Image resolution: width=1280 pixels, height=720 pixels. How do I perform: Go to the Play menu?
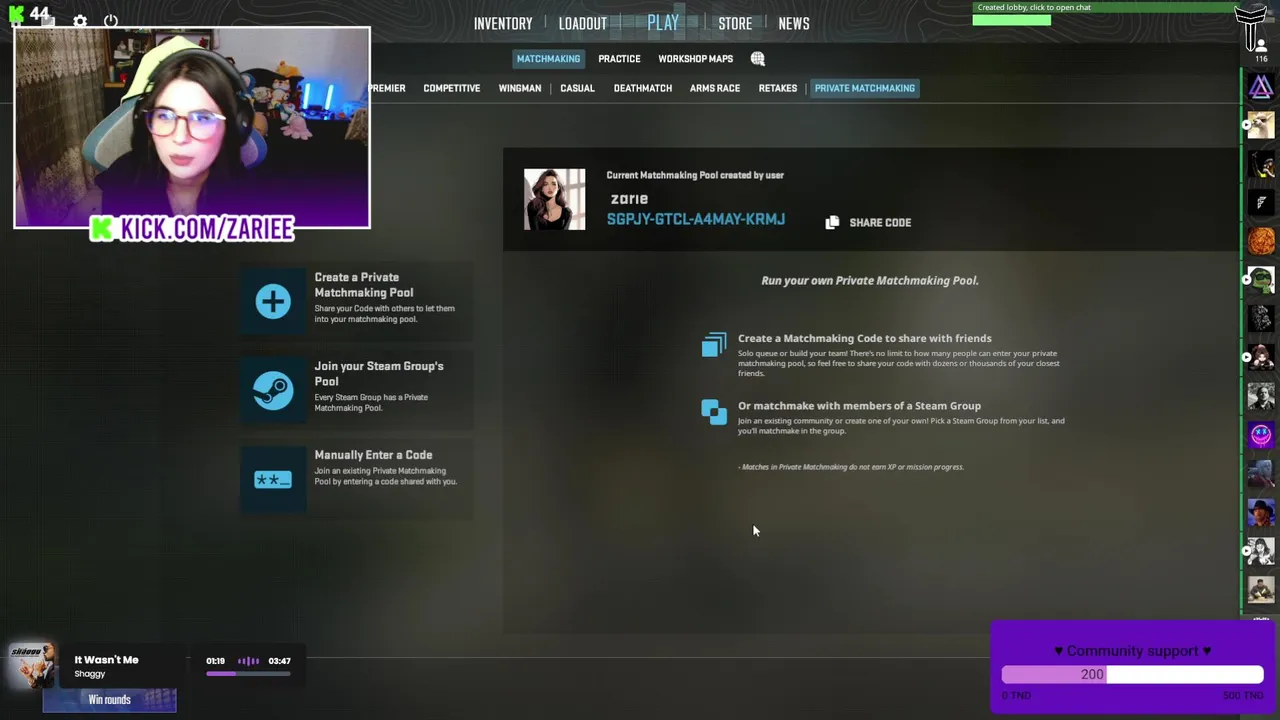click(x=663, y=22)
